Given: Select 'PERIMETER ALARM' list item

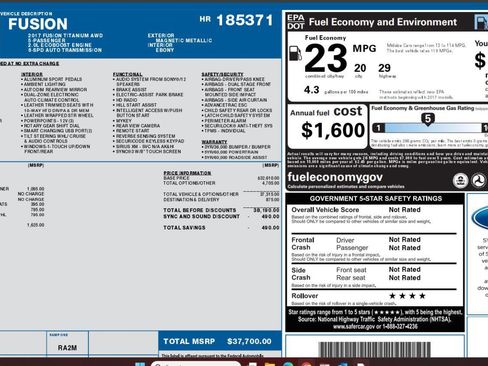Looking at the screenshot, I should click(x=225, y=121).
